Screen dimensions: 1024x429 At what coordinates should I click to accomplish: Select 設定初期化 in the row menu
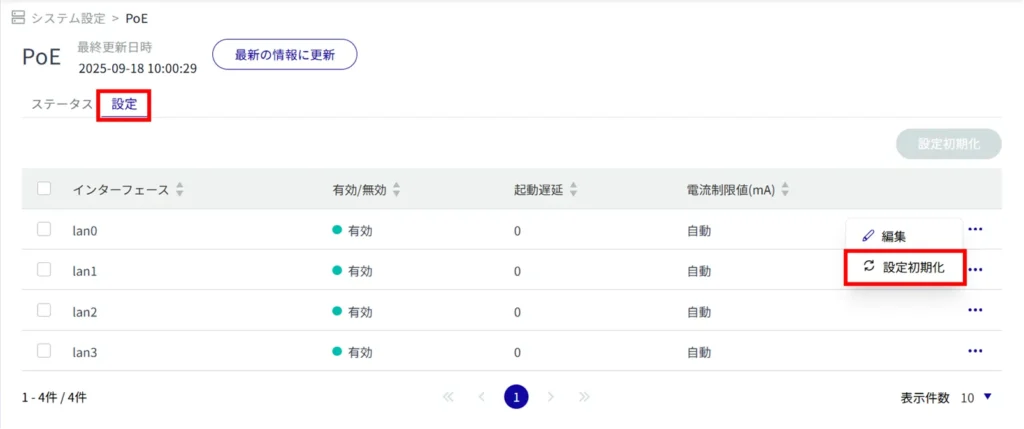pyautogui.click(x=906, y=267)
